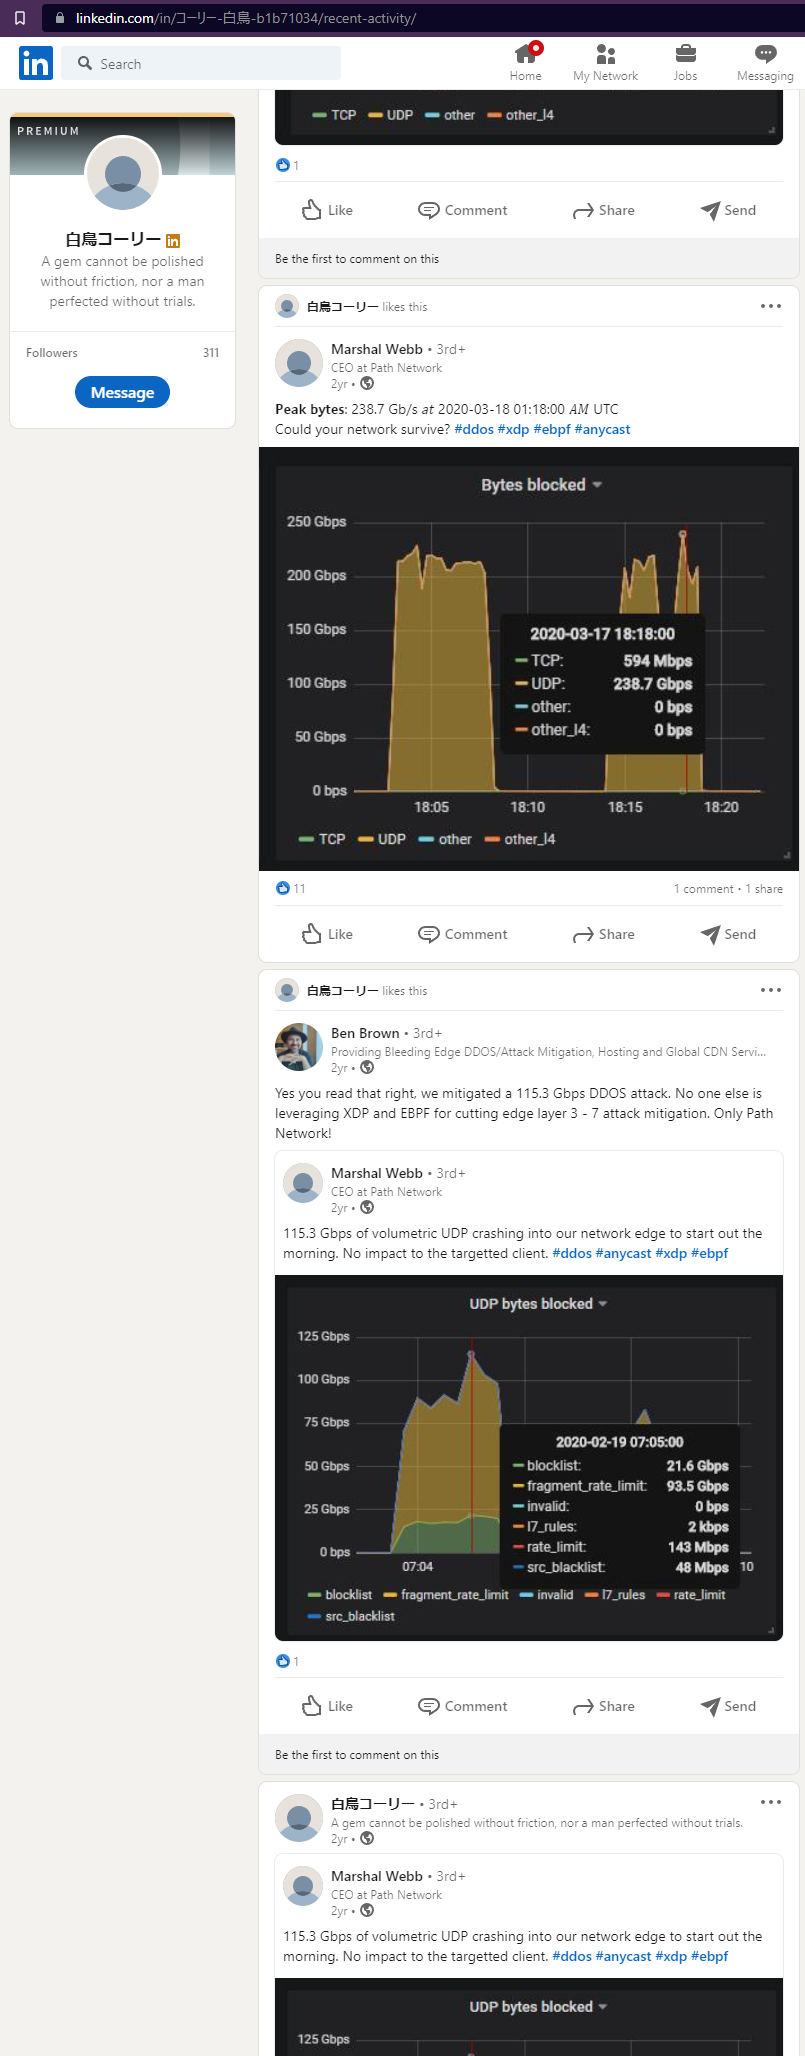Send Ben Brown's post via message
The image size is (805, 2056).
point(728,1706)
